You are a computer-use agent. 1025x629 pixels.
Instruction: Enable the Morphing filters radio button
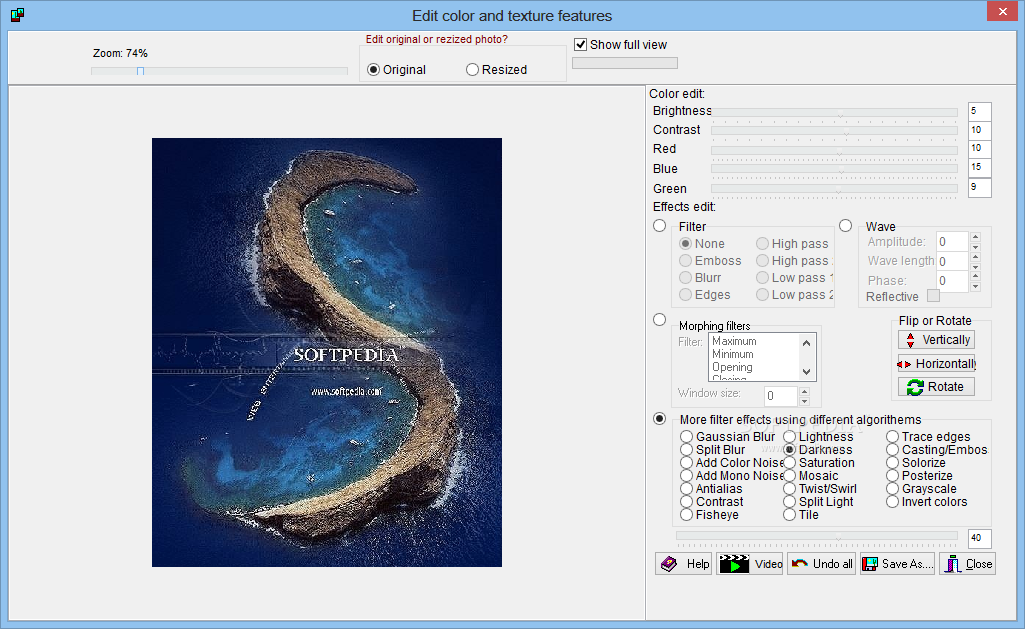click(660, 320)
